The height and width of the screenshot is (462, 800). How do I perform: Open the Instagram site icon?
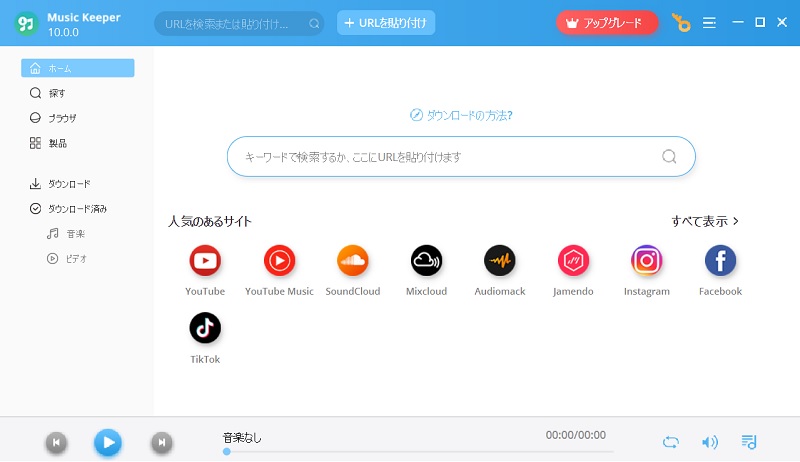647,261
